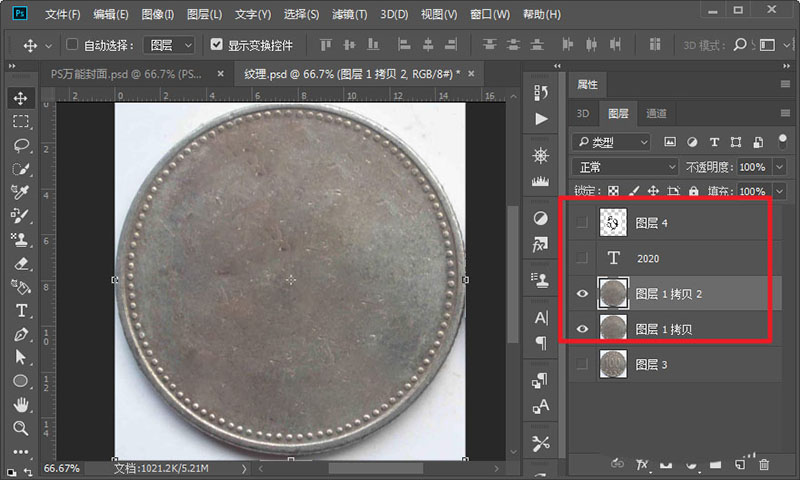Show layer 图层 4 visibility

(x=582, y=222)
